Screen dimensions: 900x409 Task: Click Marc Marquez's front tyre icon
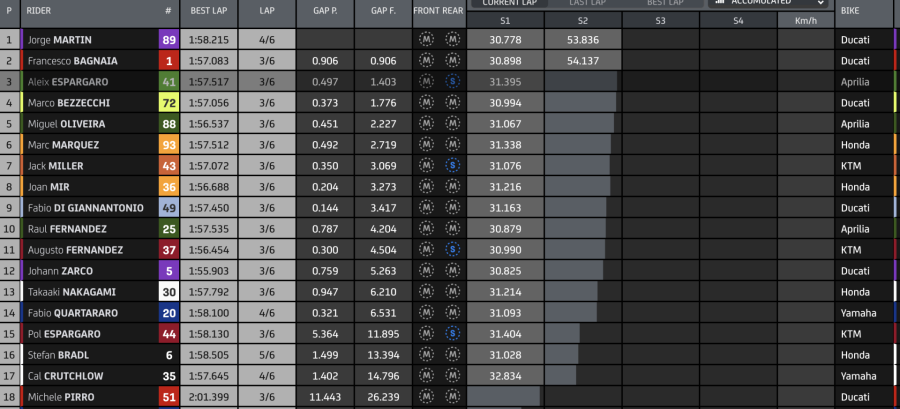426,145
